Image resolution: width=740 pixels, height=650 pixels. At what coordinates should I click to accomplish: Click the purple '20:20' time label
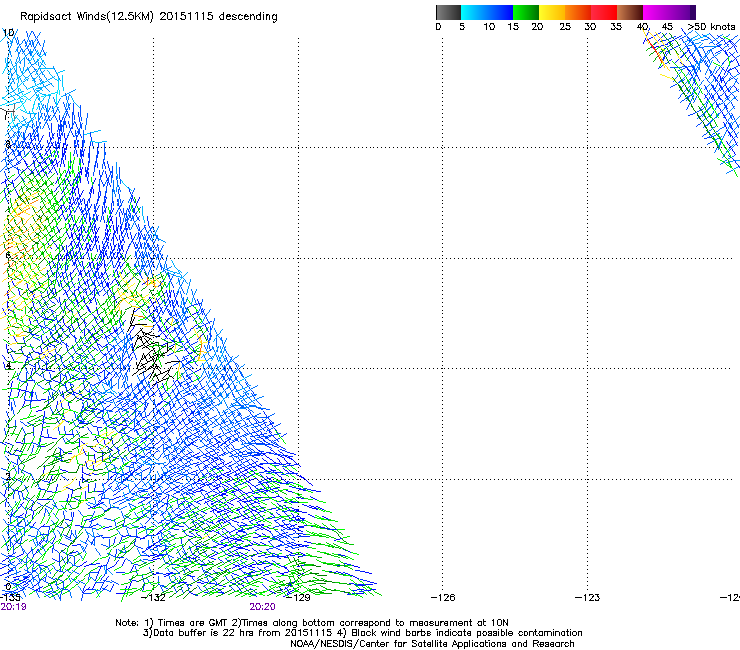(262, 607)
